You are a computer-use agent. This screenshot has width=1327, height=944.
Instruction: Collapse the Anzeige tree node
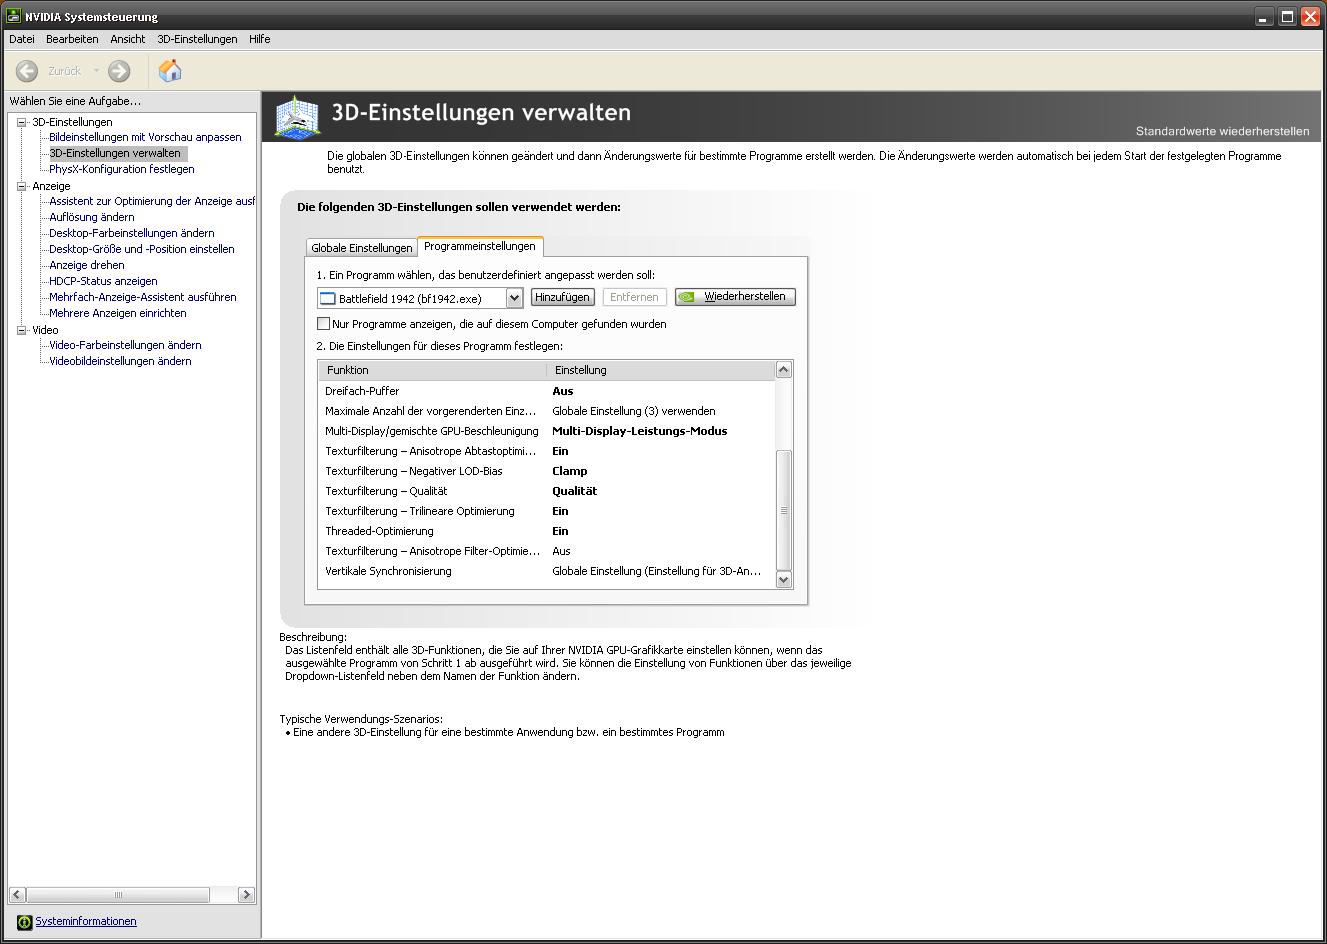pyautogui.click(x=22, y=186)
